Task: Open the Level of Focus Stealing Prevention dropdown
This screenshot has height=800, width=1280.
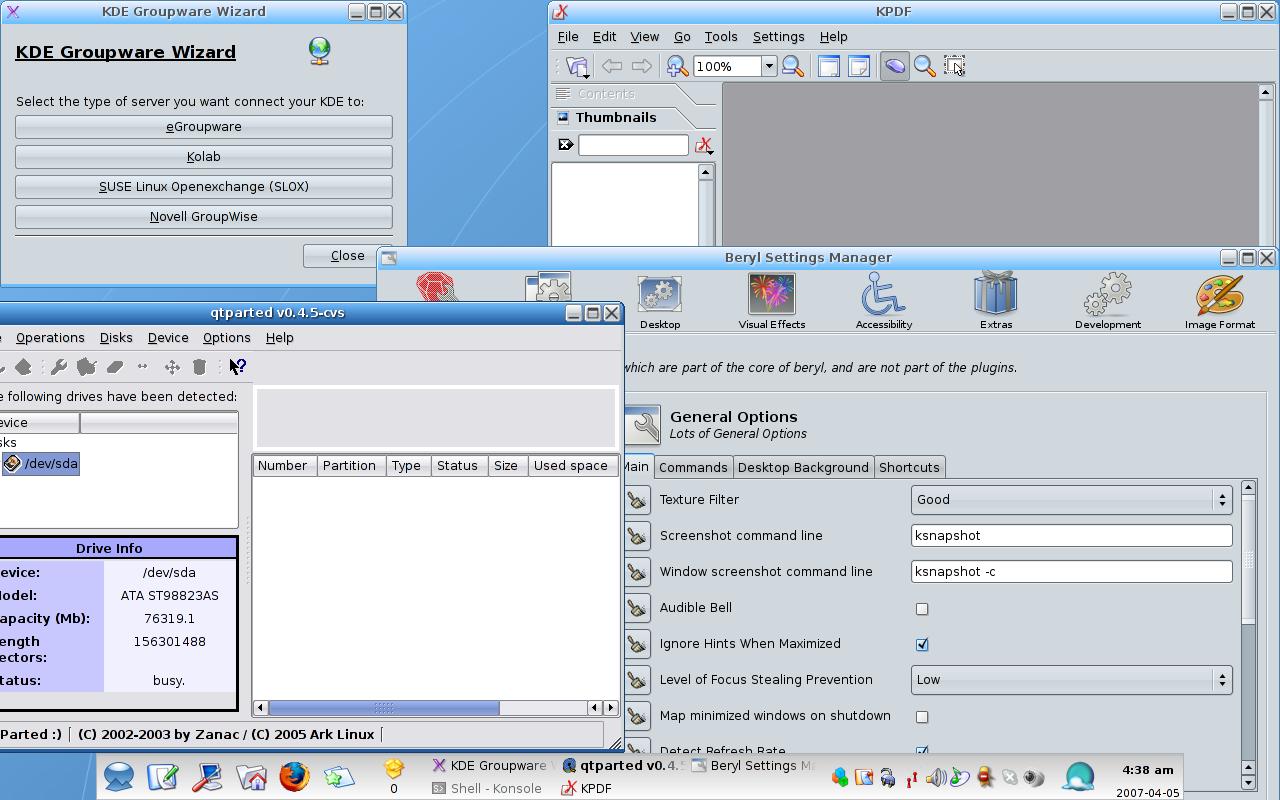Action: (1071, 680)
